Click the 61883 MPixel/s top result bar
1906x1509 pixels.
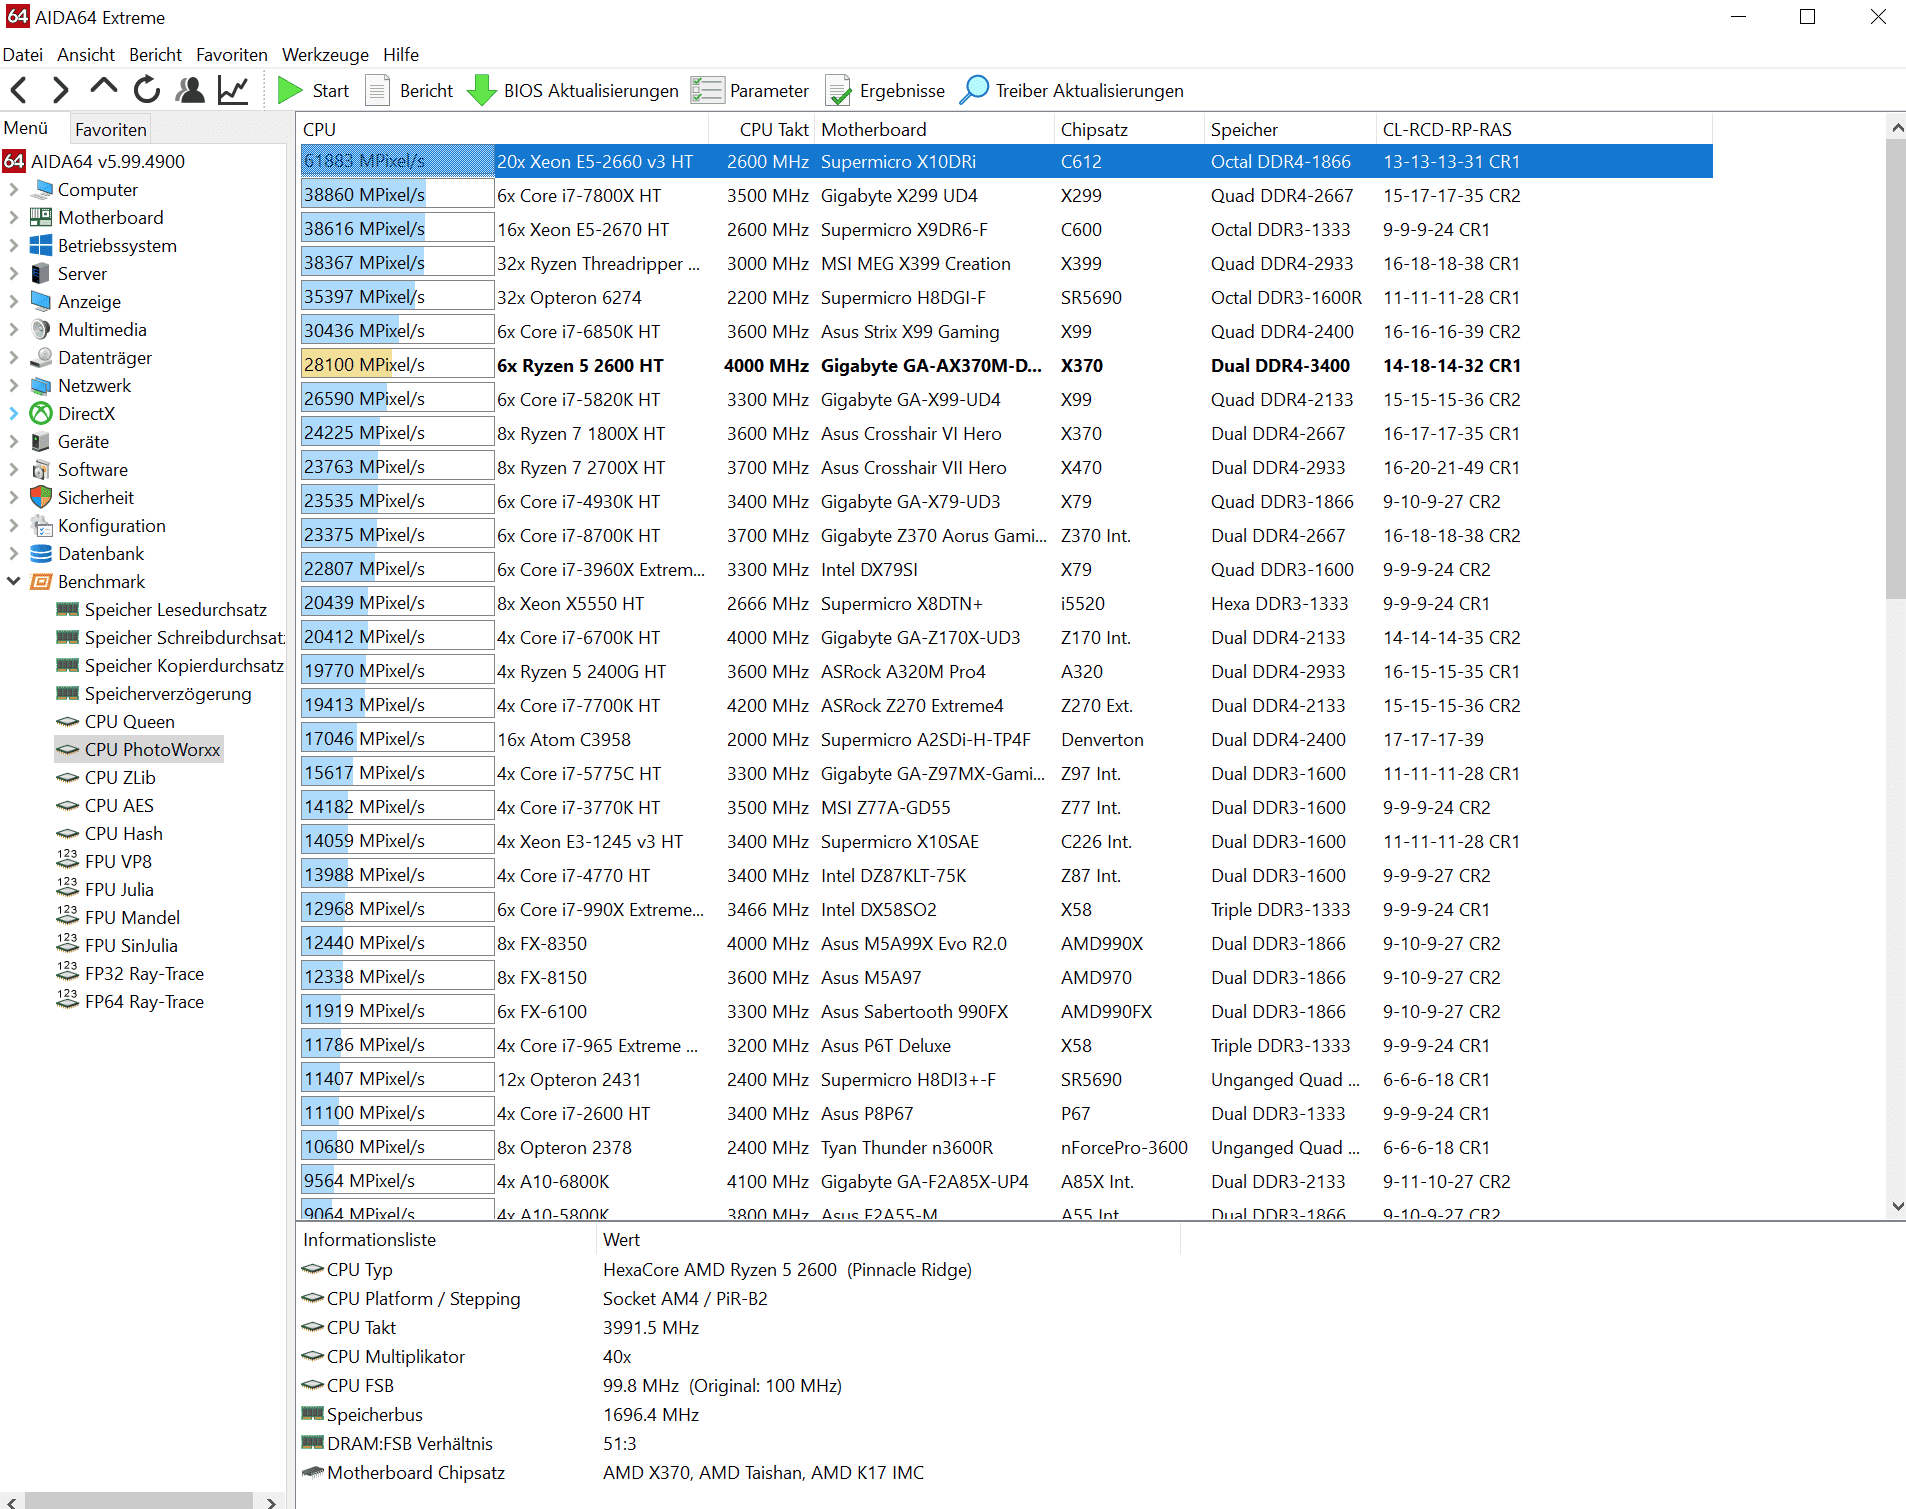397,161
